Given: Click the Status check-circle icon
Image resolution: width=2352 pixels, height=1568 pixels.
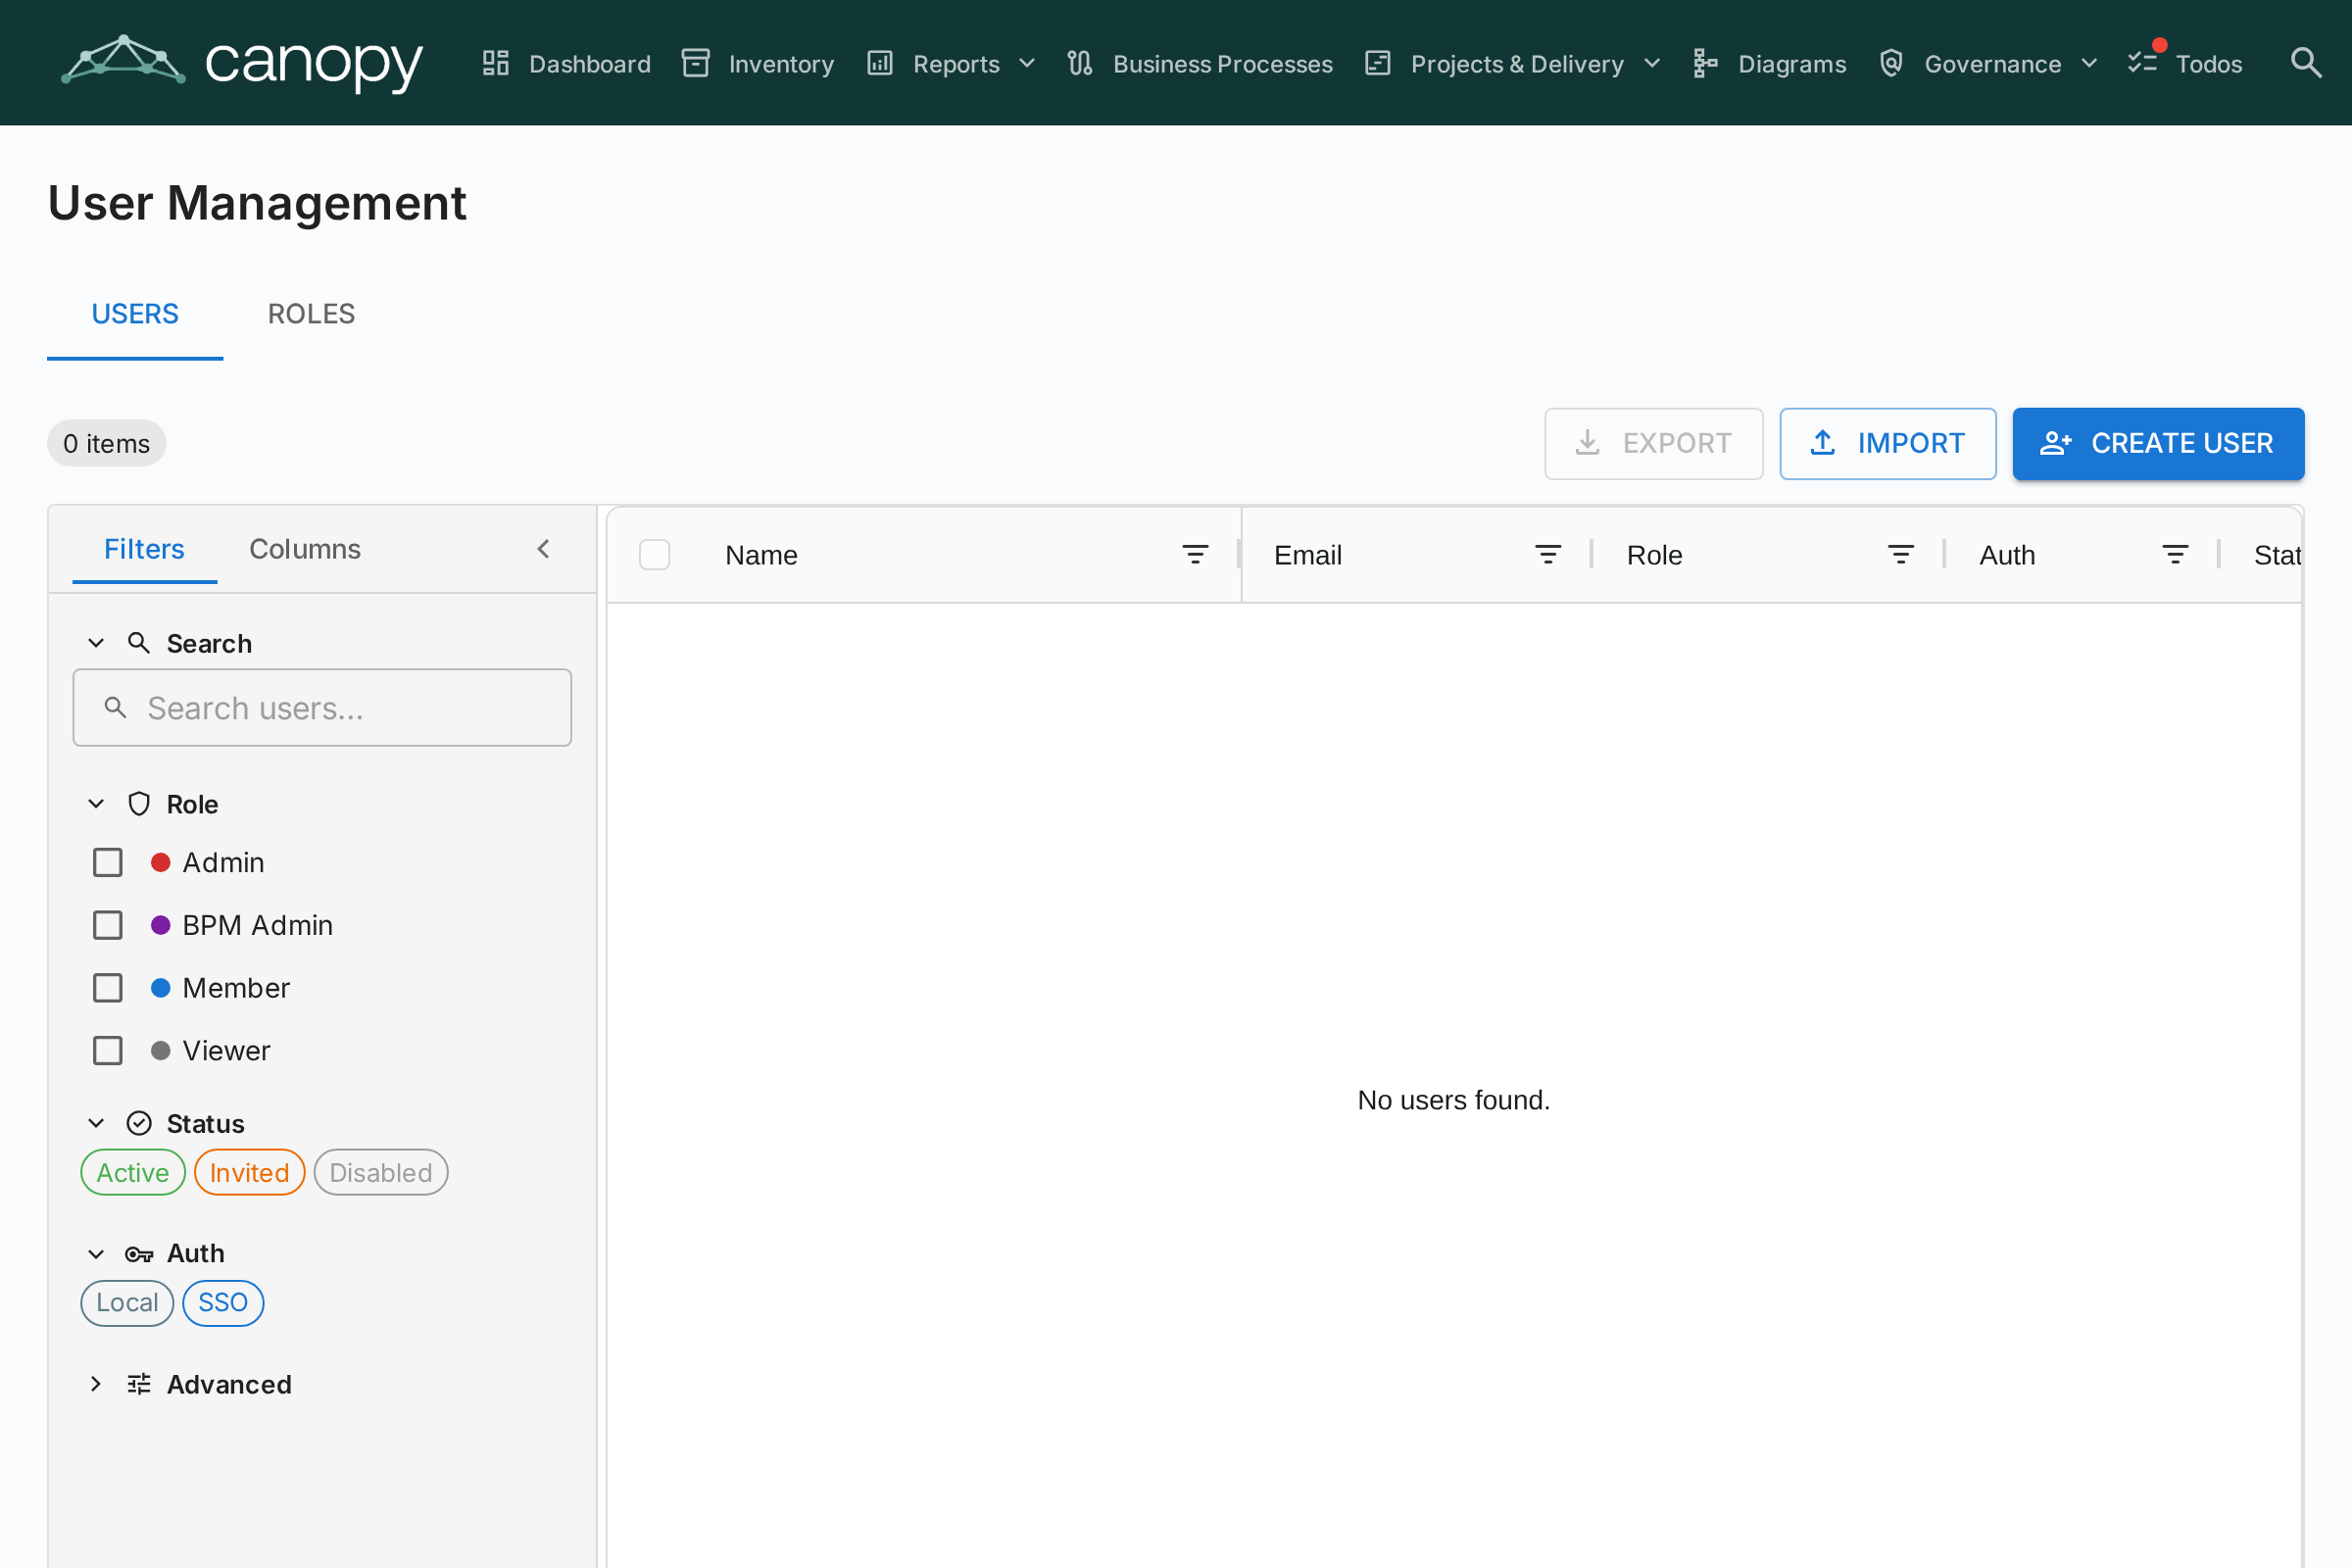Looking at the screenshot, I should point(139,1123).
